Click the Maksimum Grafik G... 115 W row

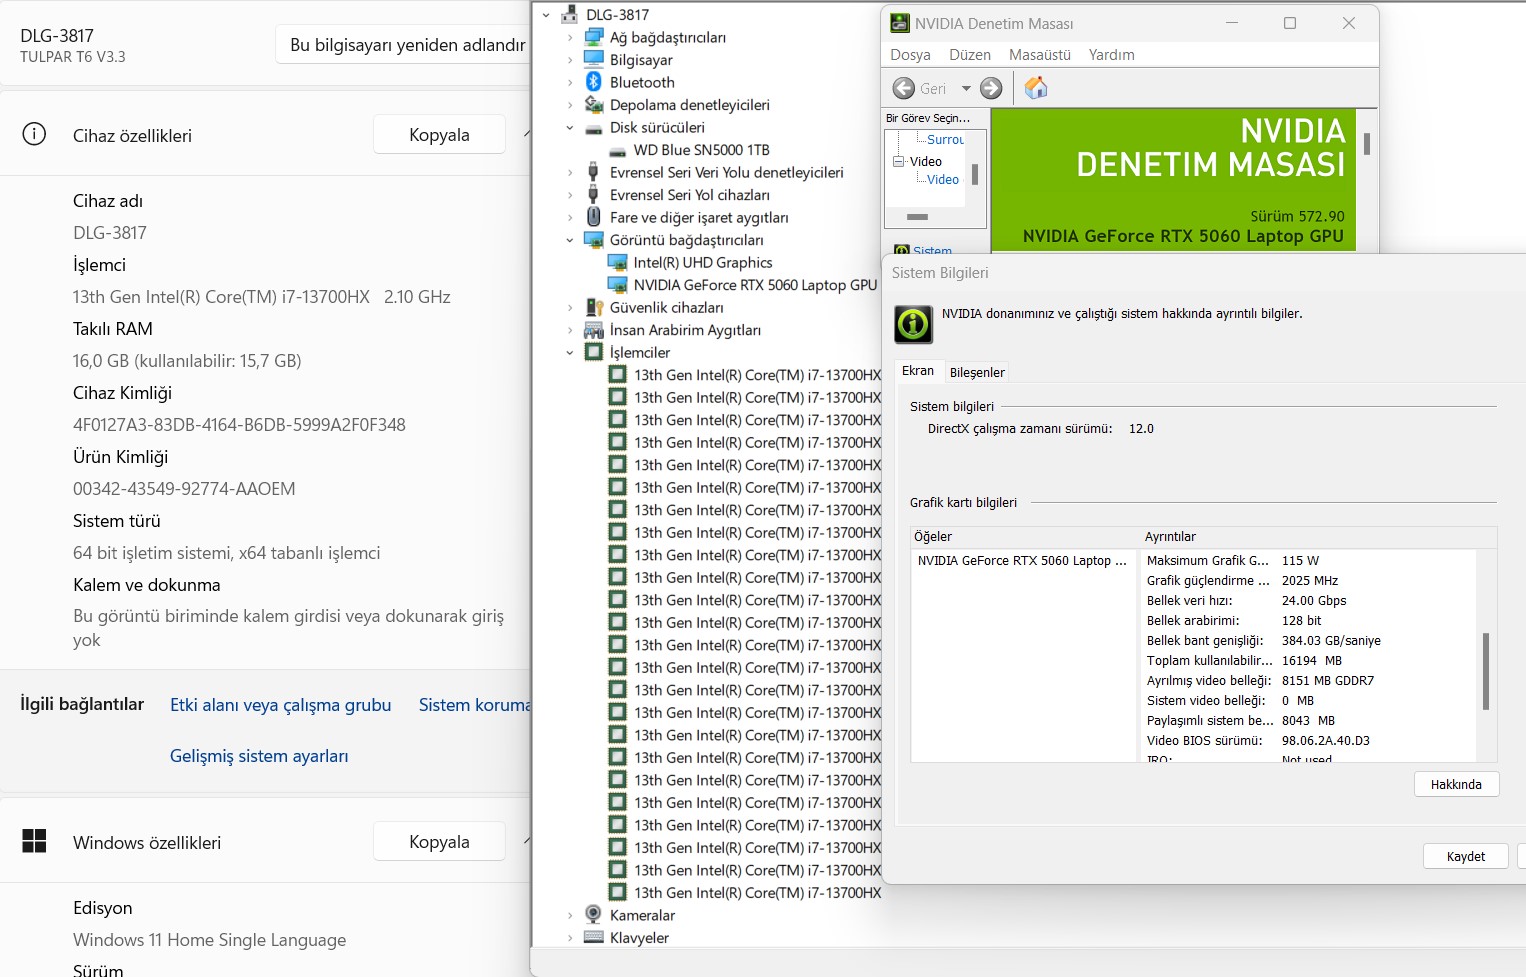coord(1310,561)
